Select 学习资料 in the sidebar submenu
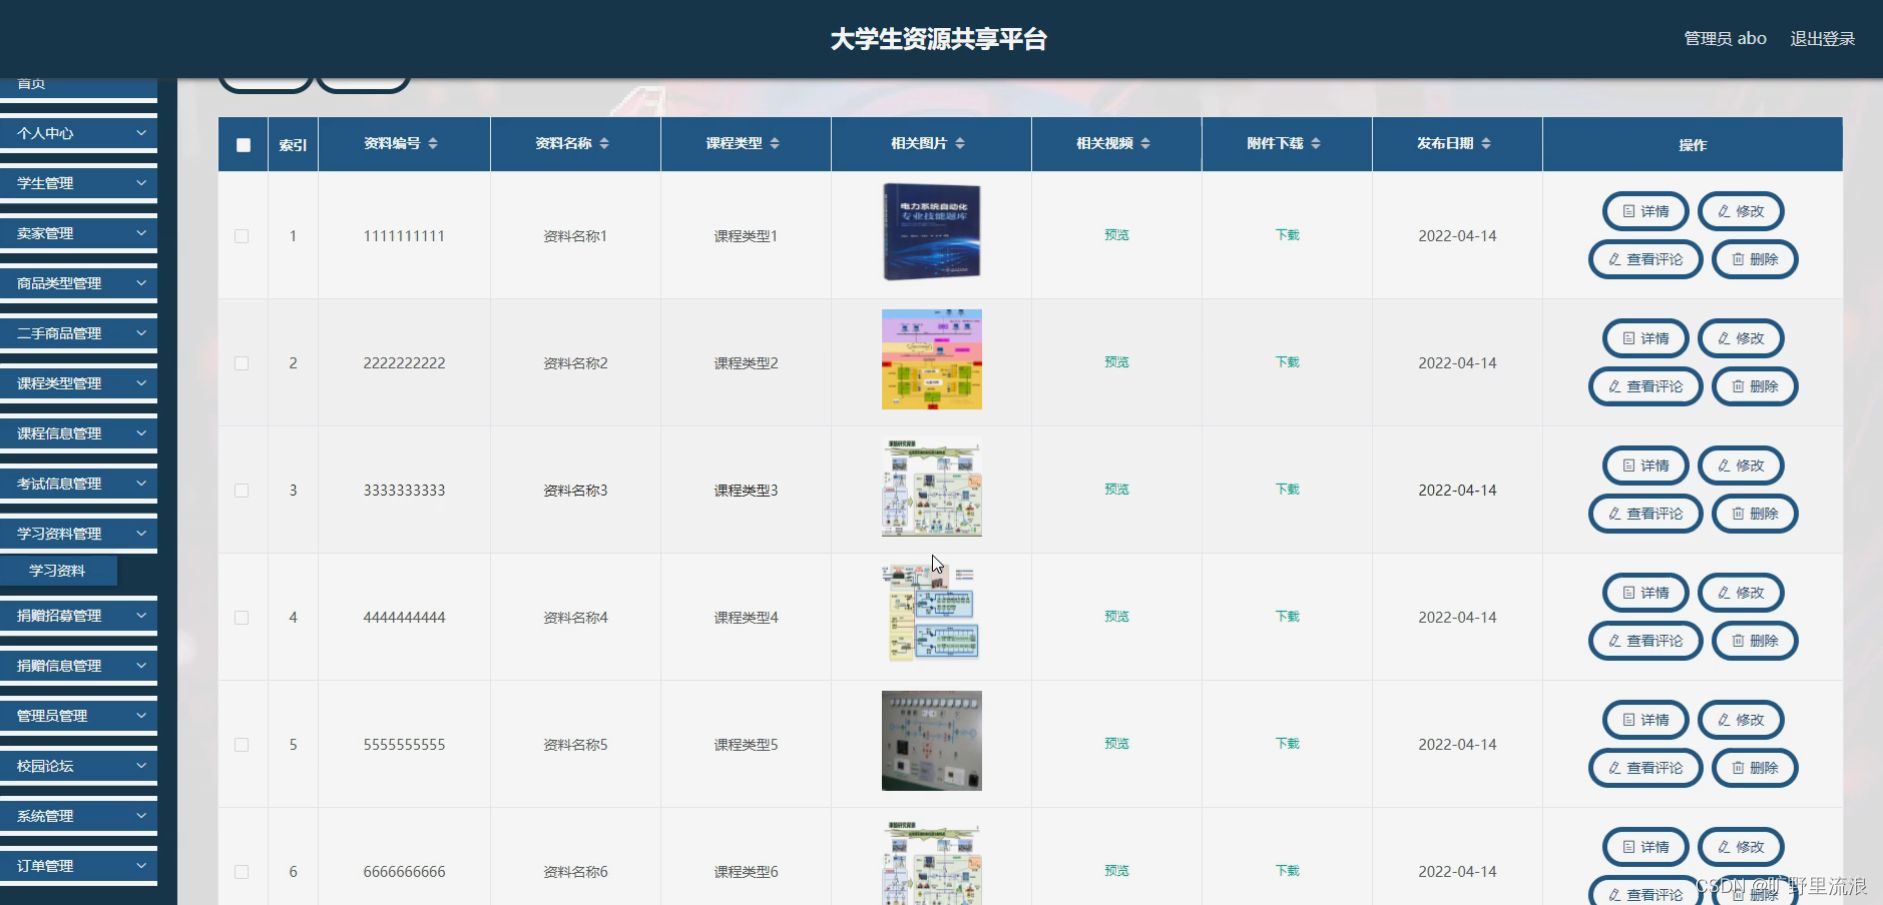 [59, 570]
